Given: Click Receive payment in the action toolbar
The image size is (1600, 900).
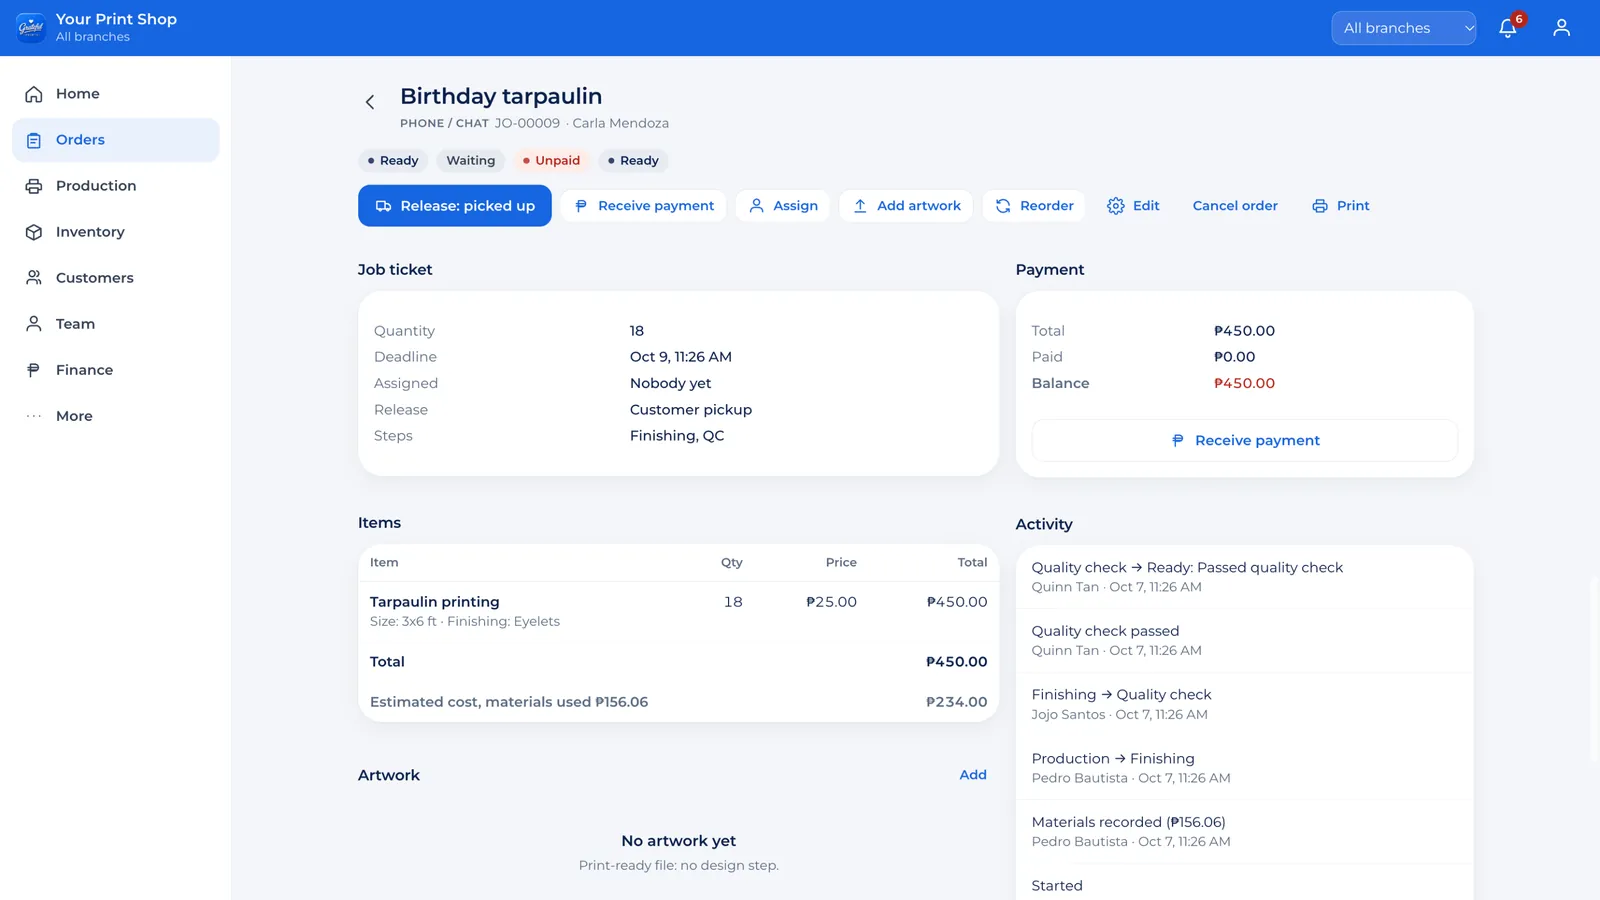Looking at the screenshot, I should pyautogui.click(x=644, y=206).
